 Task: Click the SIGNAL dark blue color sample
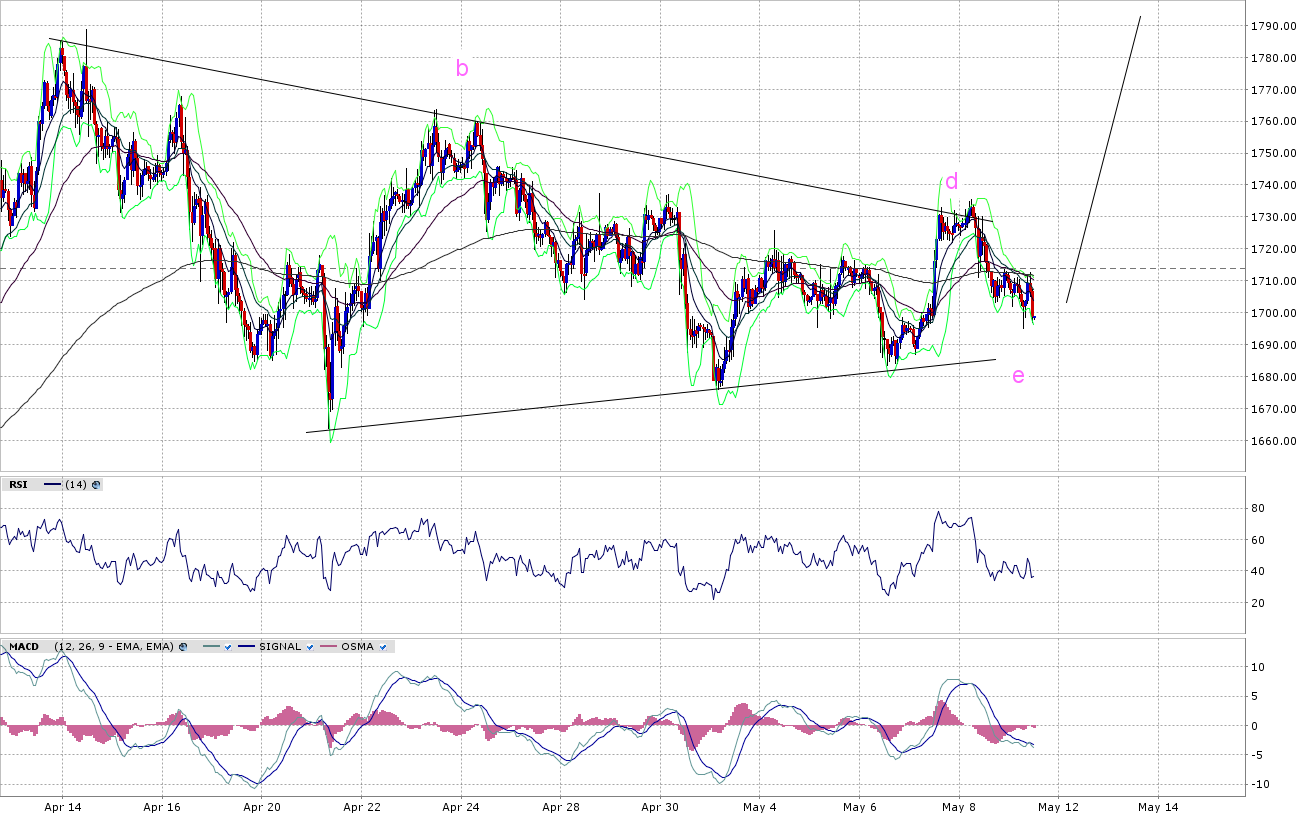(x=246, y=647)
